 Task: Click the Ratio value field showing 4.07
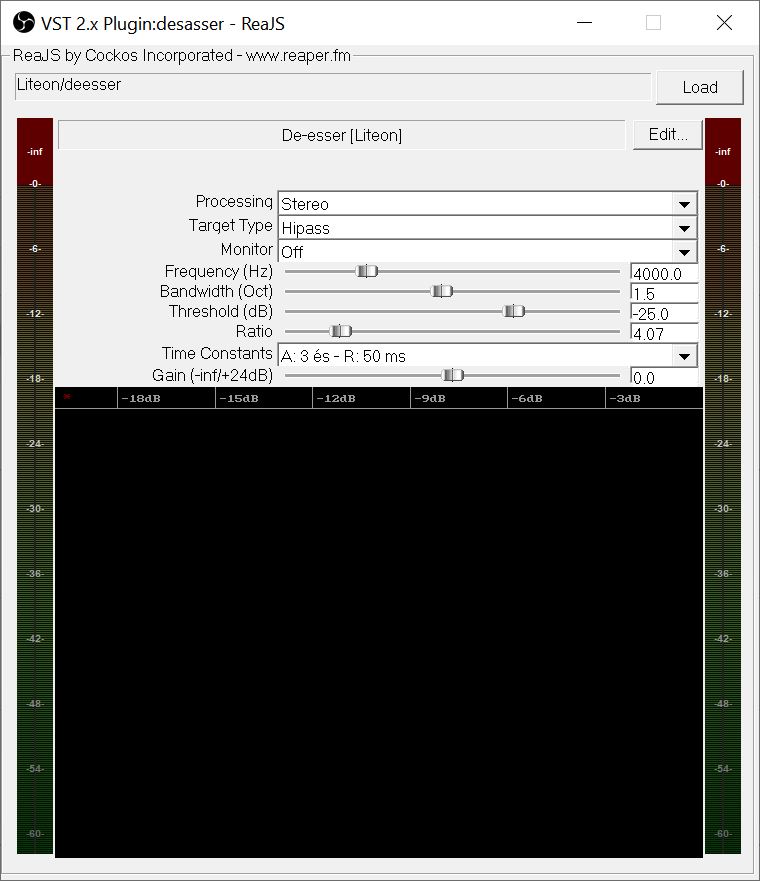663,334
